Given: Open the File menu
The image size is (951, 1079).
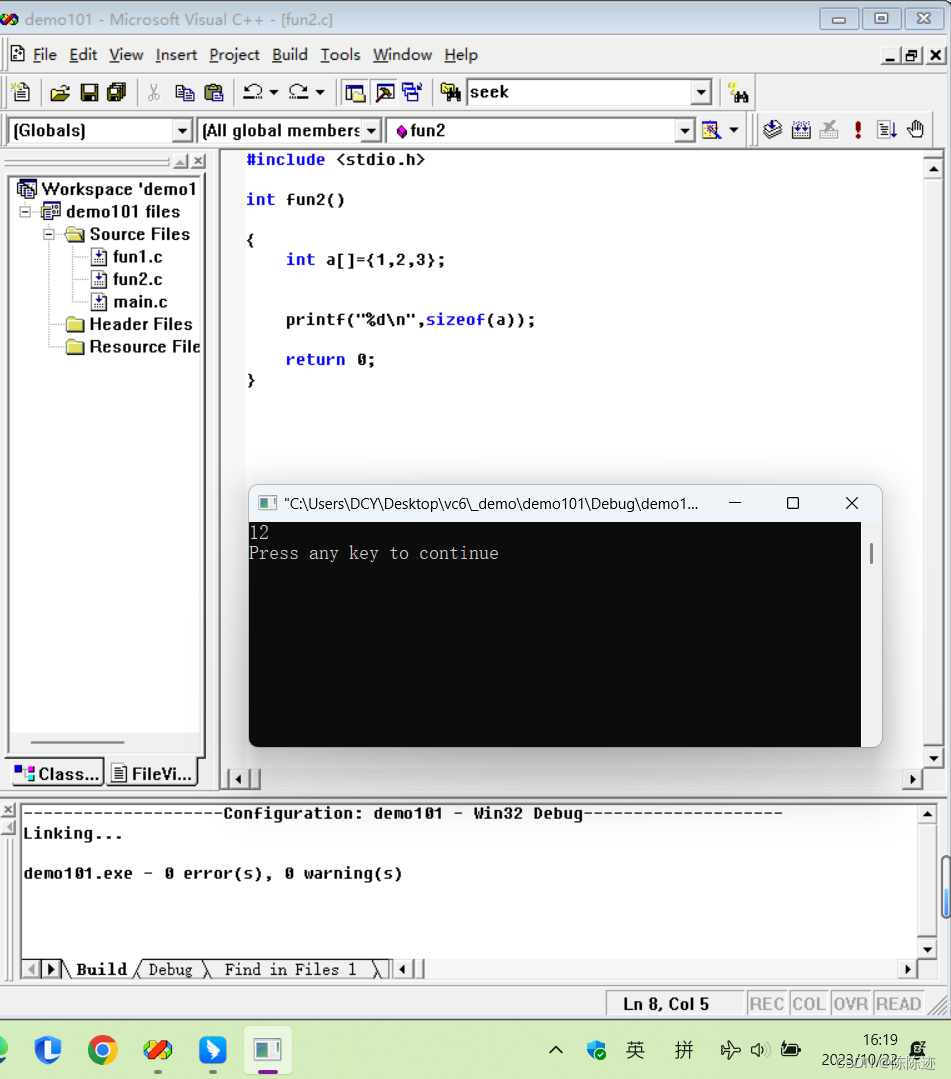Looking at the screenshot, I should 45,55.
